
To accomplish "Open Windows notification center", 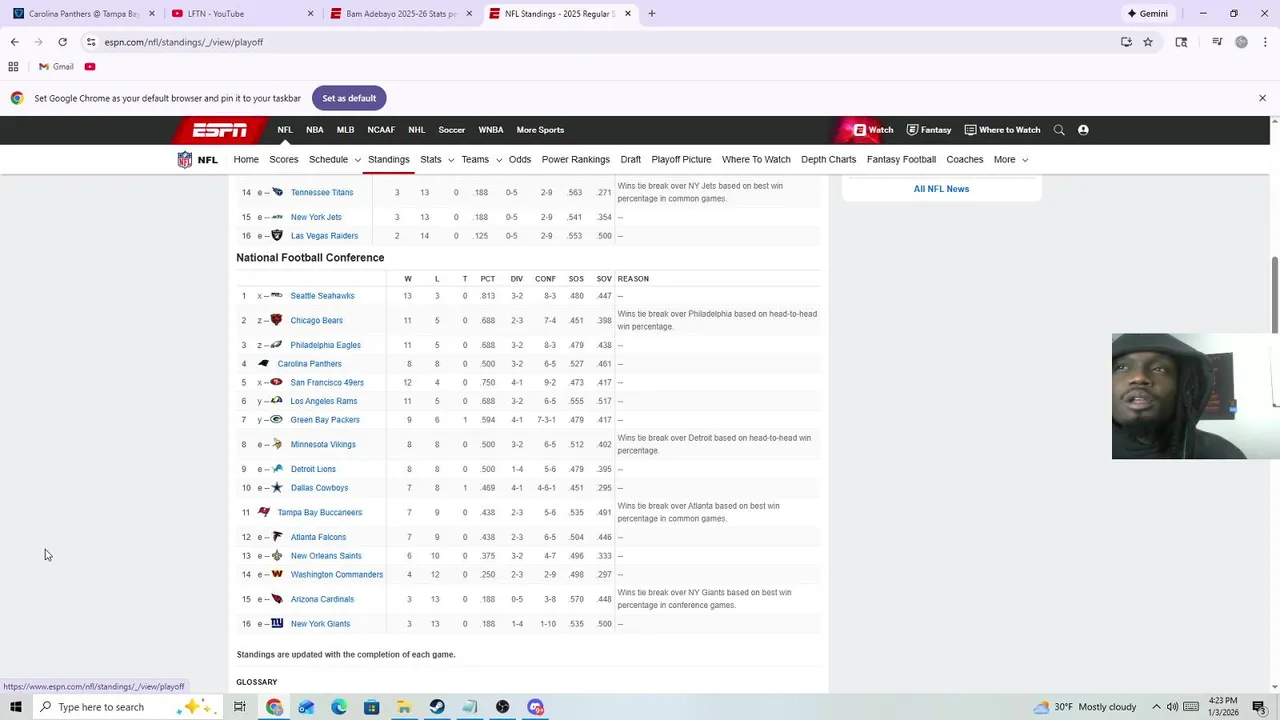I will pyautogui.click(x=1259, y=707).
